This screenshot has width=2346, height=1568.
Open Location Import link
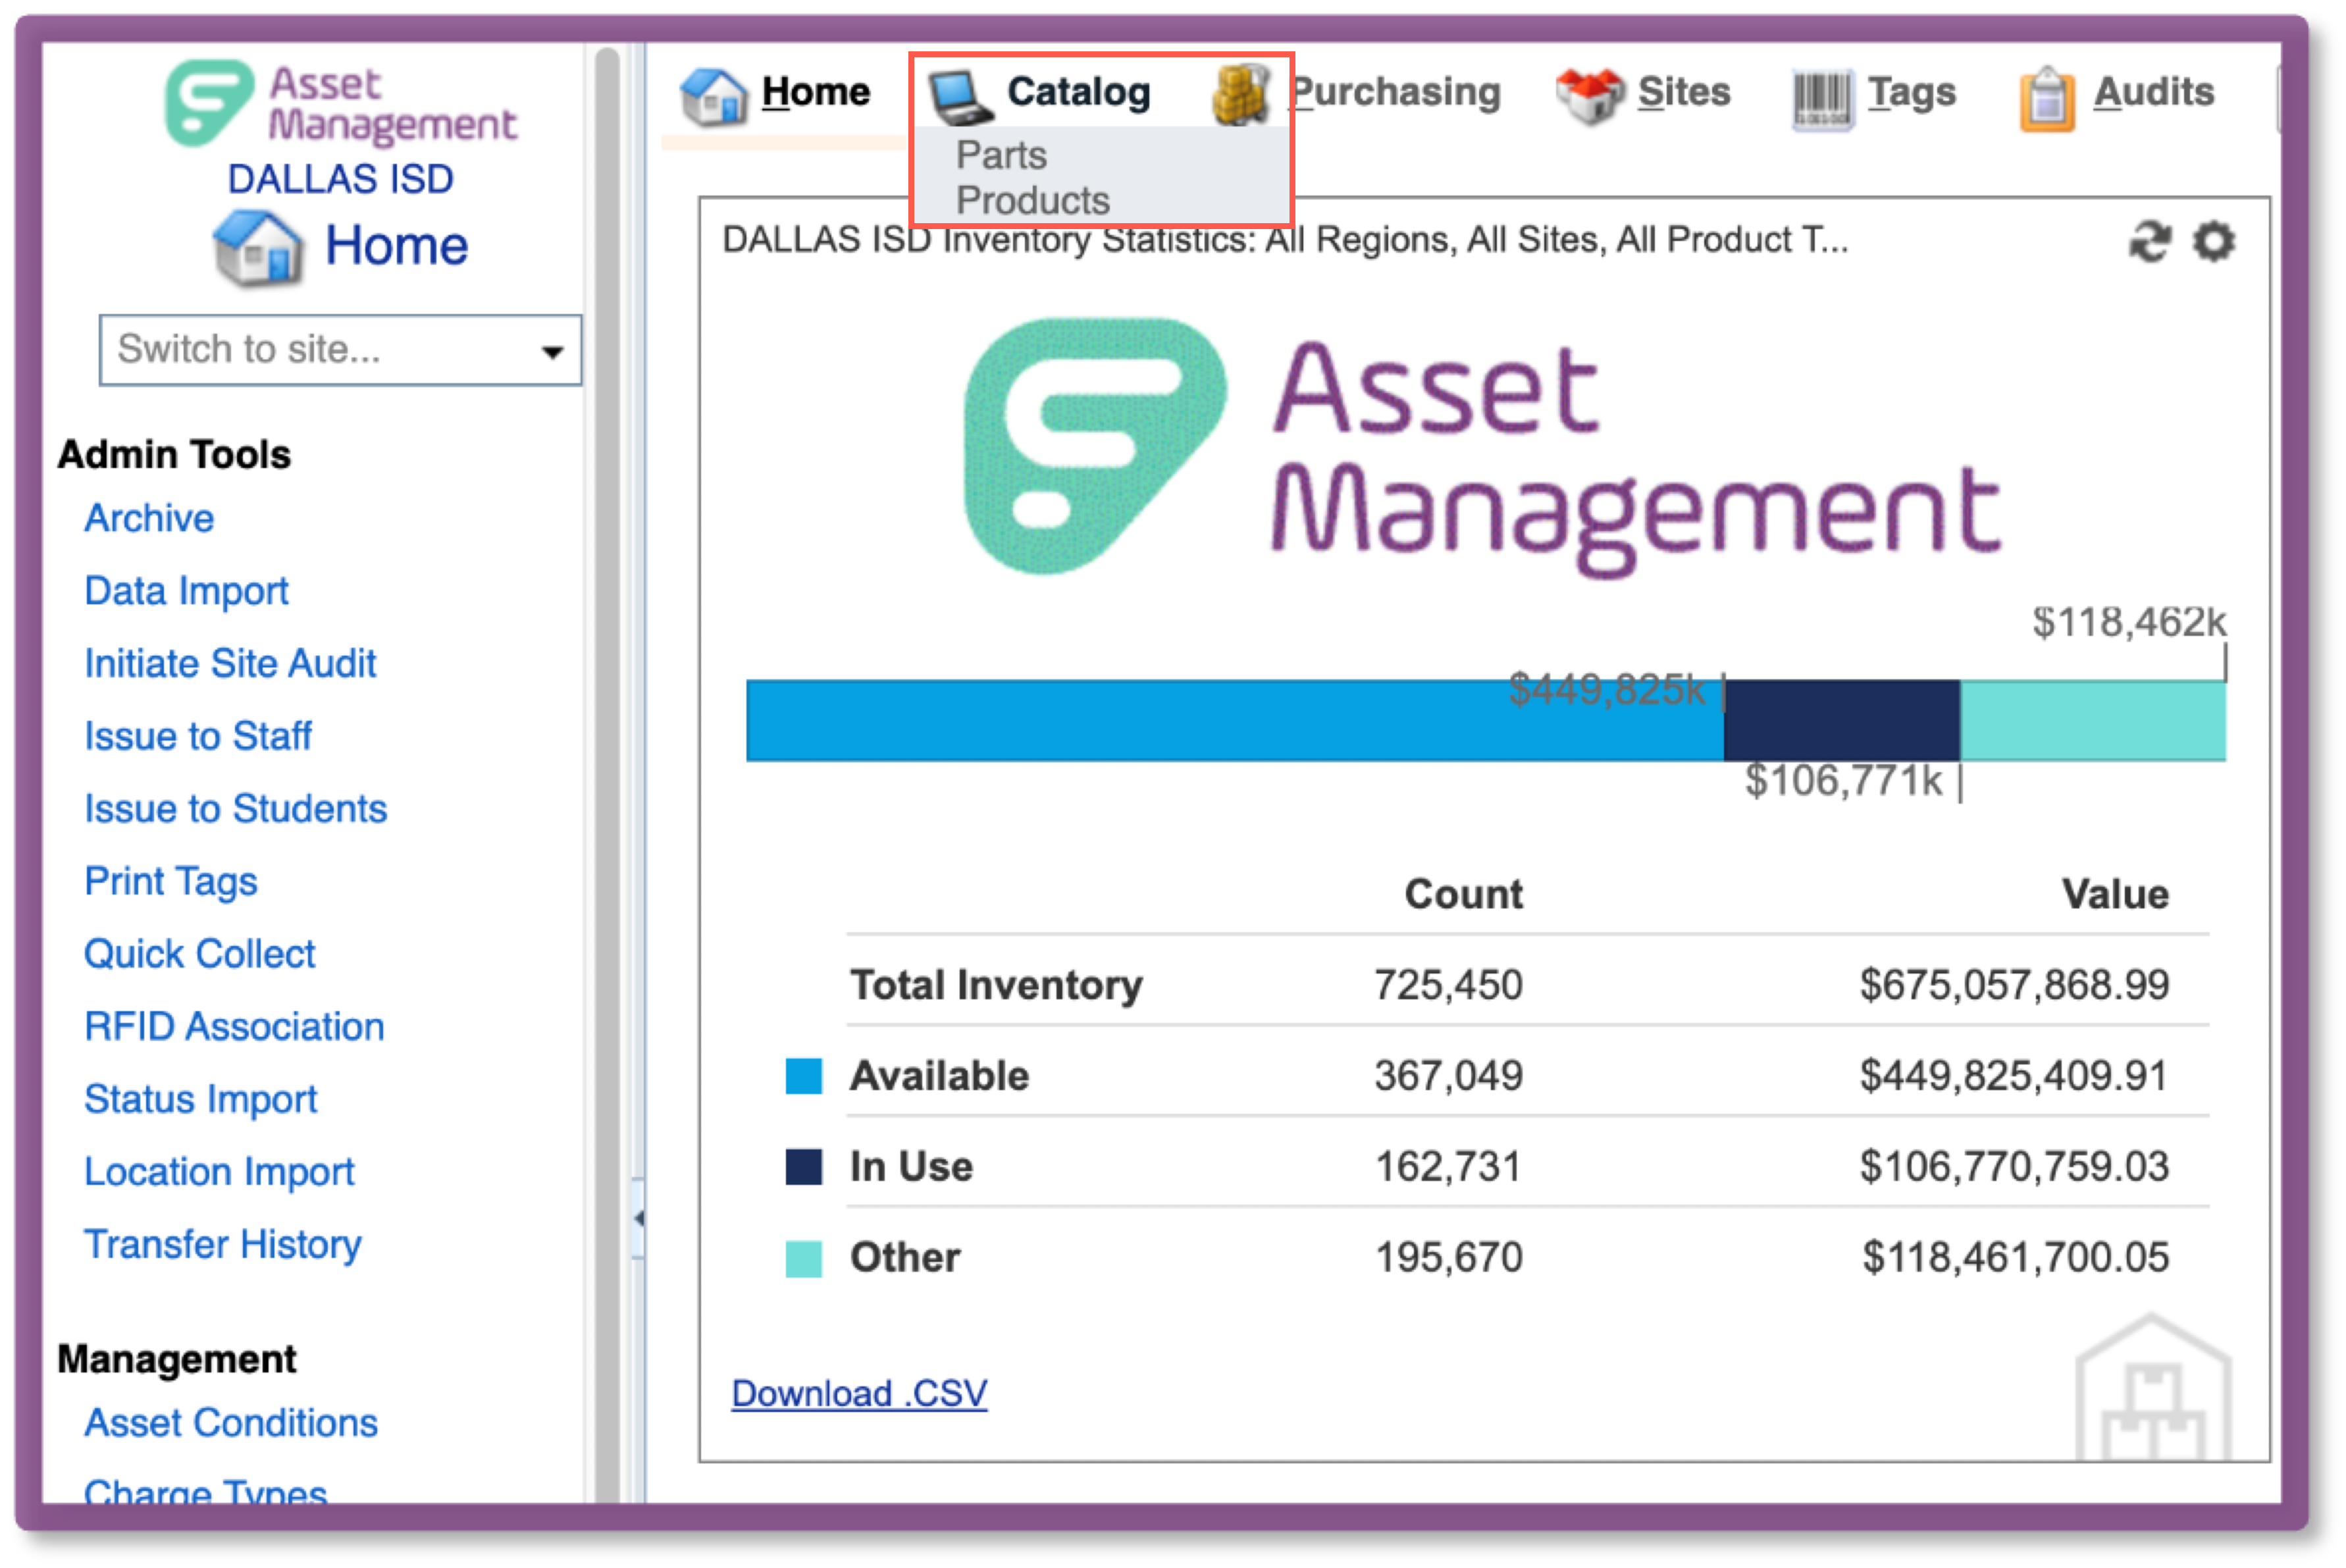219,1172
